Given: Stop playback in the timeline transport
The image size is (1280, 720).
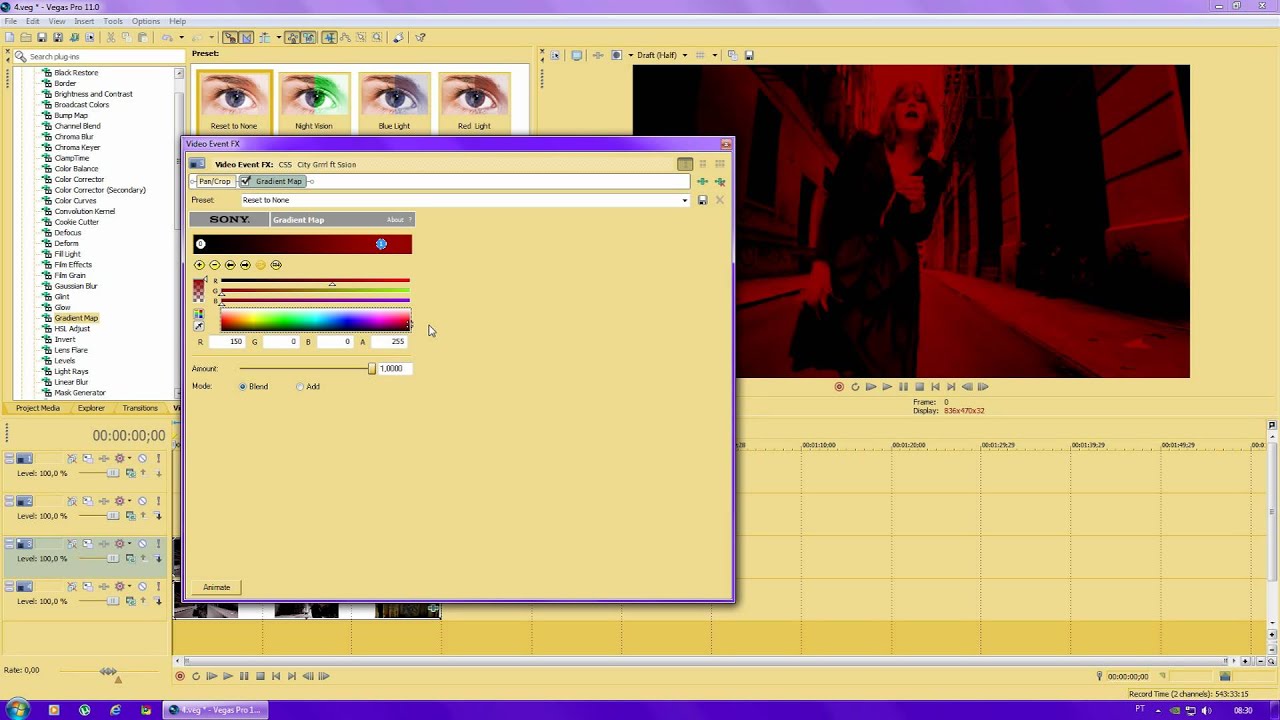Looking at the screenshot, I should [260, 676].
